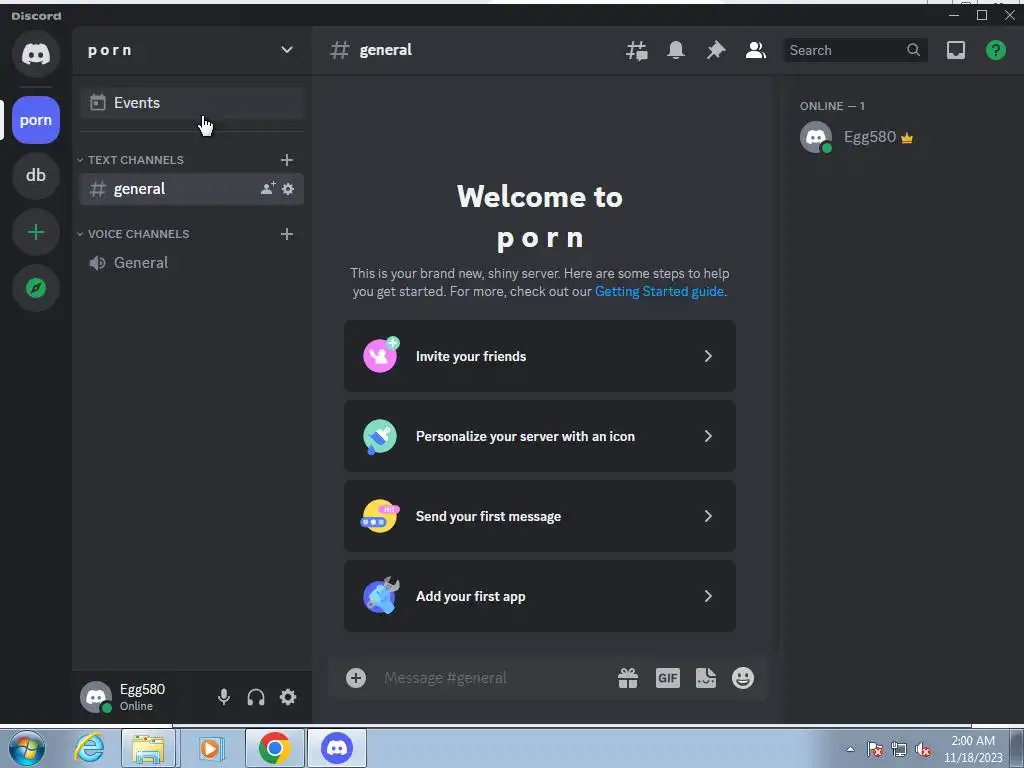Mute the microphone
This screenshot has height=768, width=1024.
point(224,697)
